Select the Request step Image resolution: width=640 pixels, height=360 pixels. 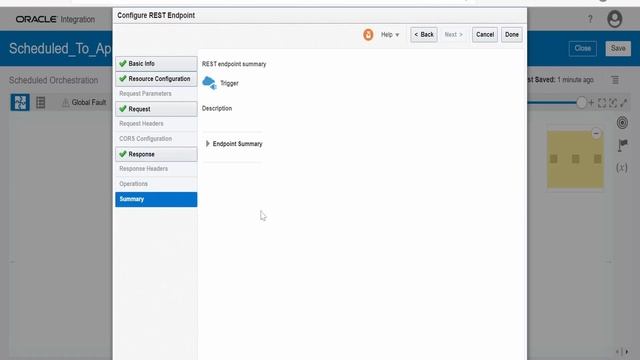(x=156, y=109)
